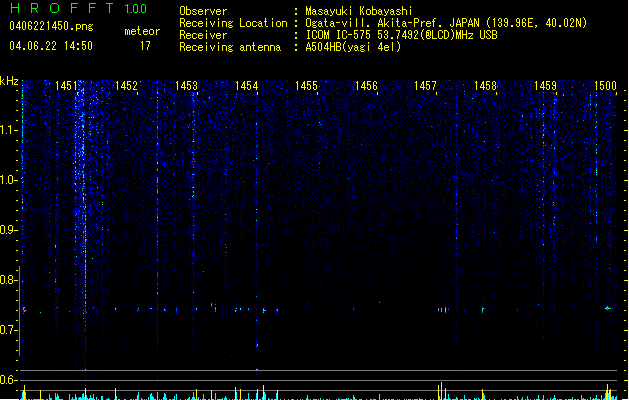Click the date stamp 04.06.22 14:50

coord(51,46)
